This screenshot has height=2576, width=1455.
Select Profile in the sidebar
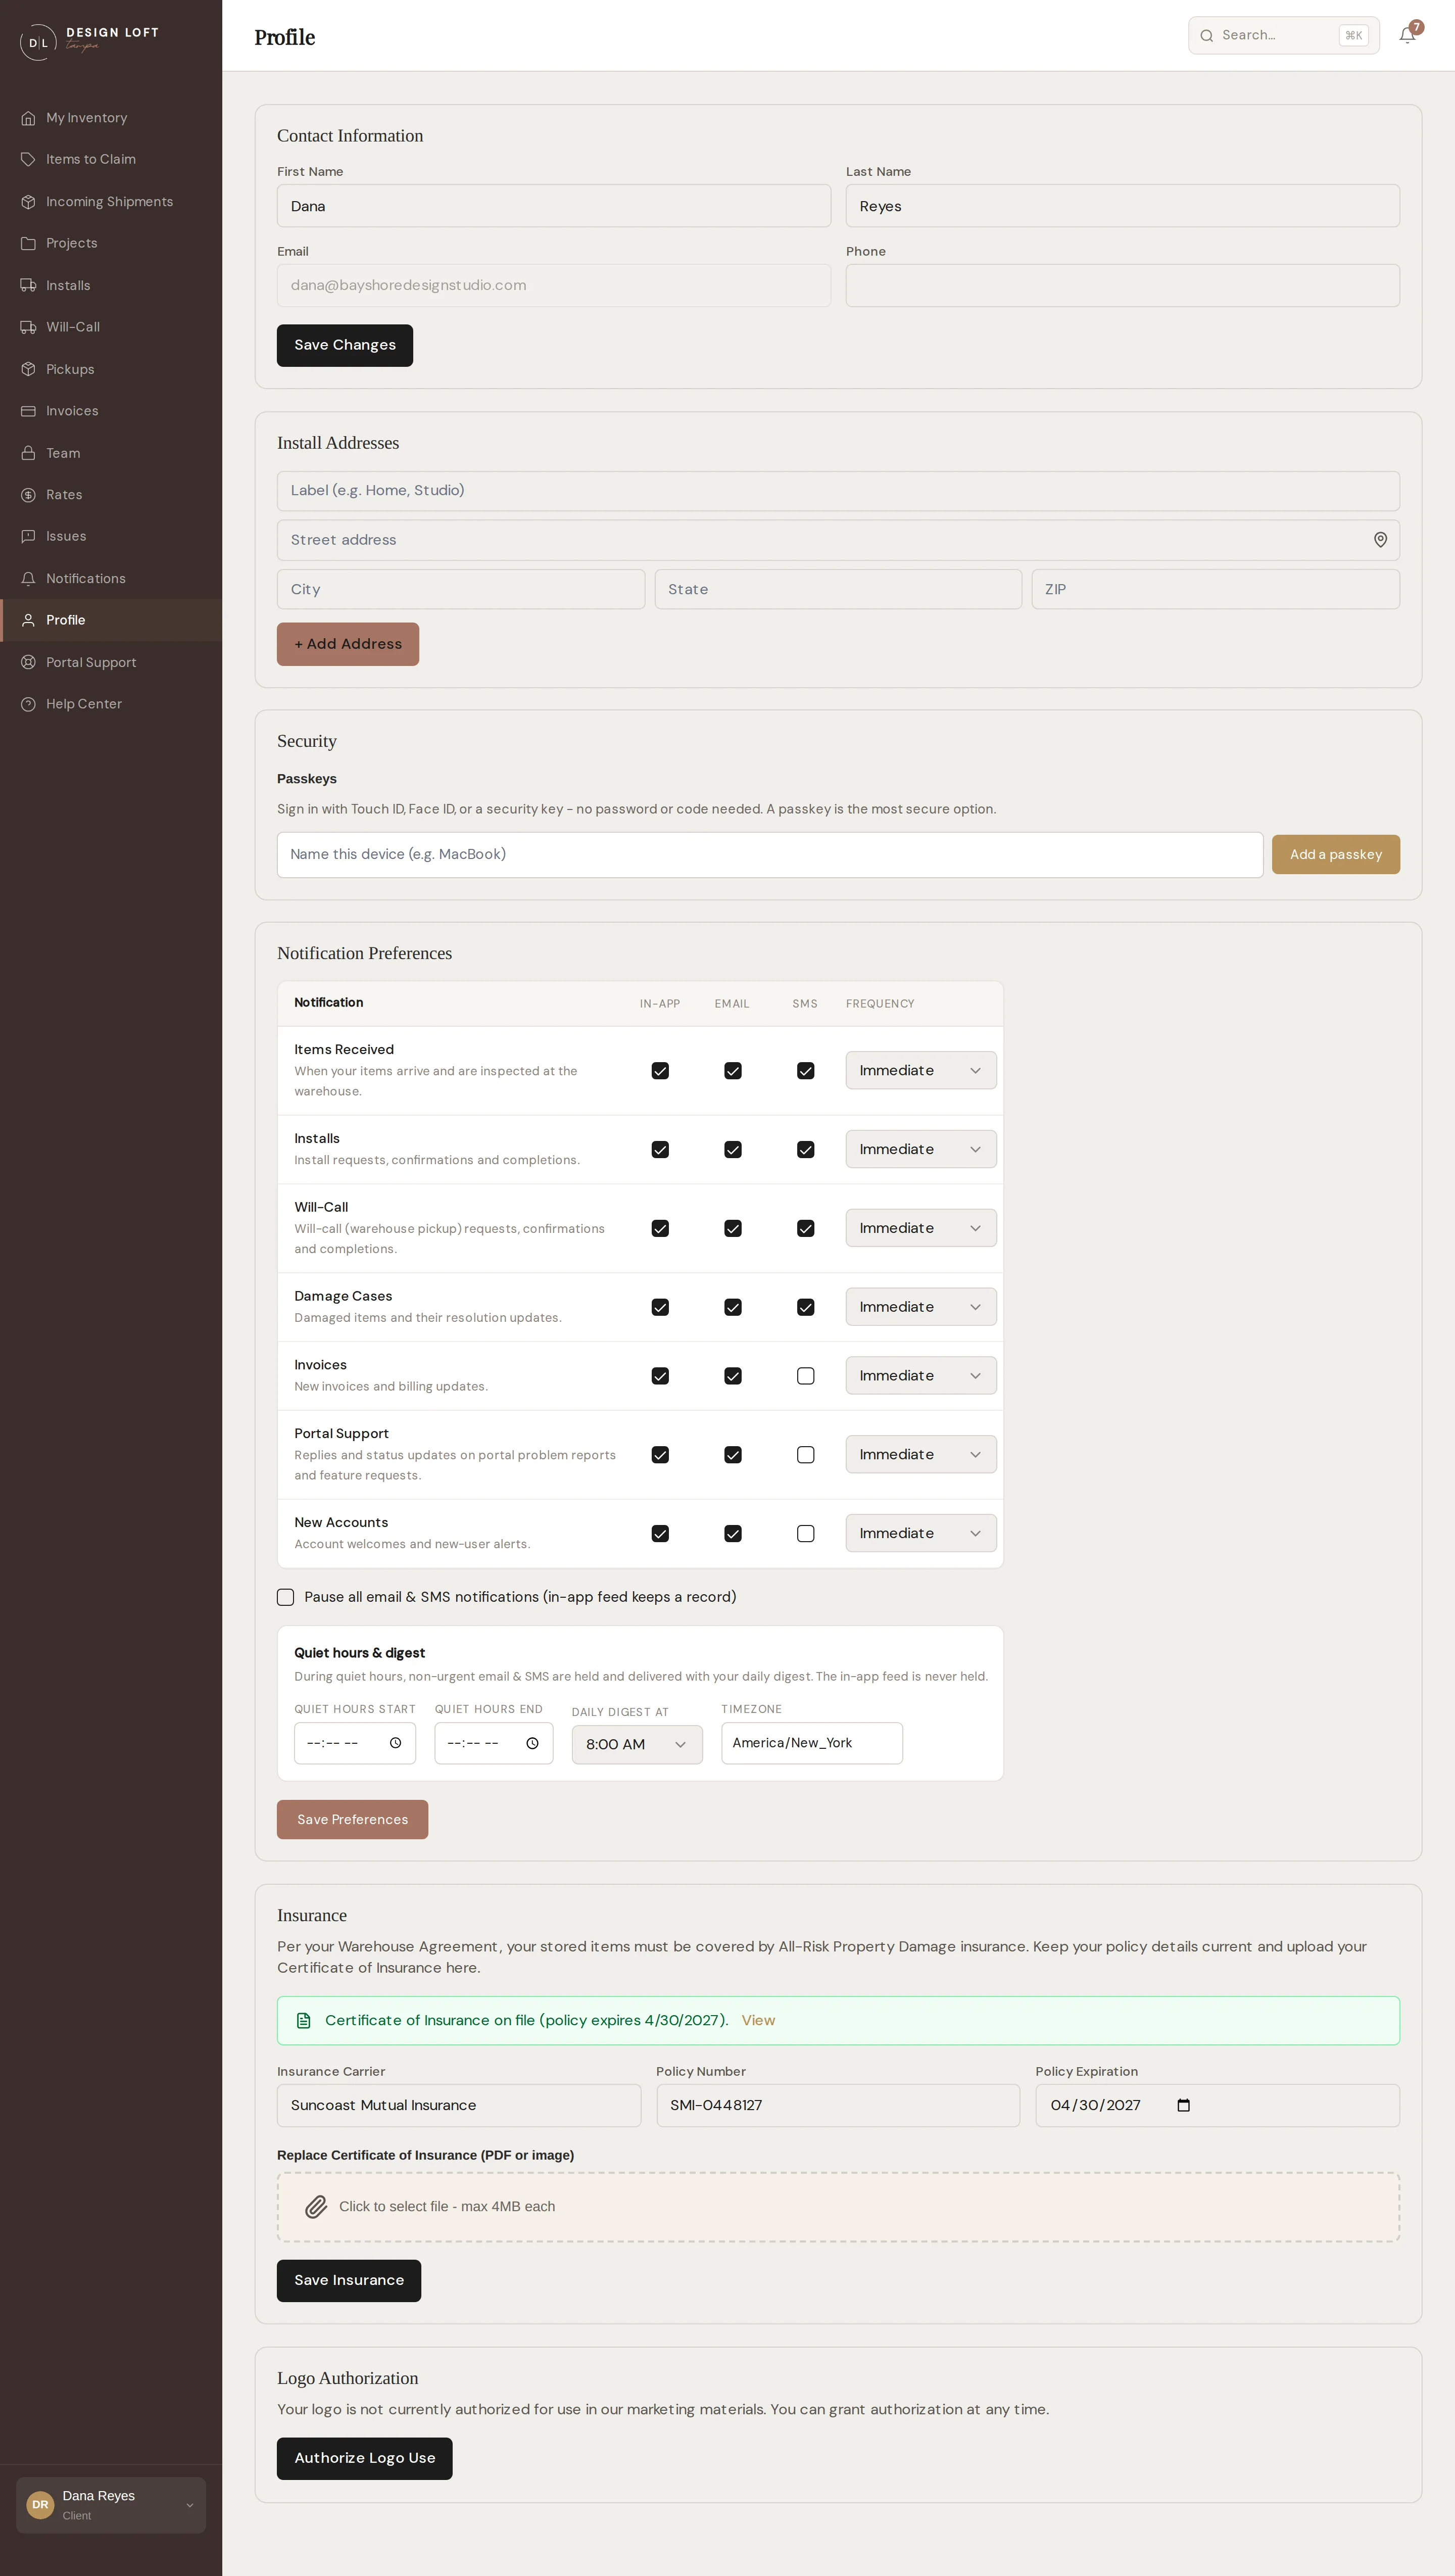point(111,620)
